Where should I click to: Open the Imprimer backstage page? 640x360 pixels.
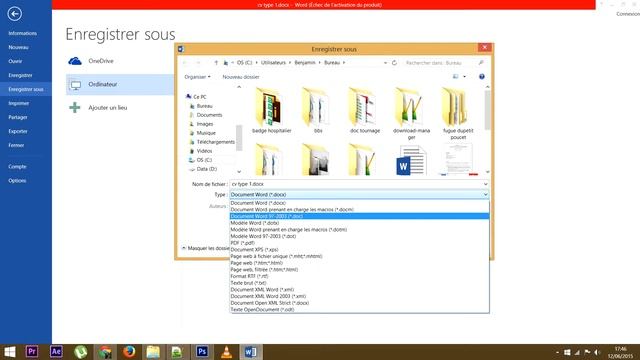[x=26, y=103]
